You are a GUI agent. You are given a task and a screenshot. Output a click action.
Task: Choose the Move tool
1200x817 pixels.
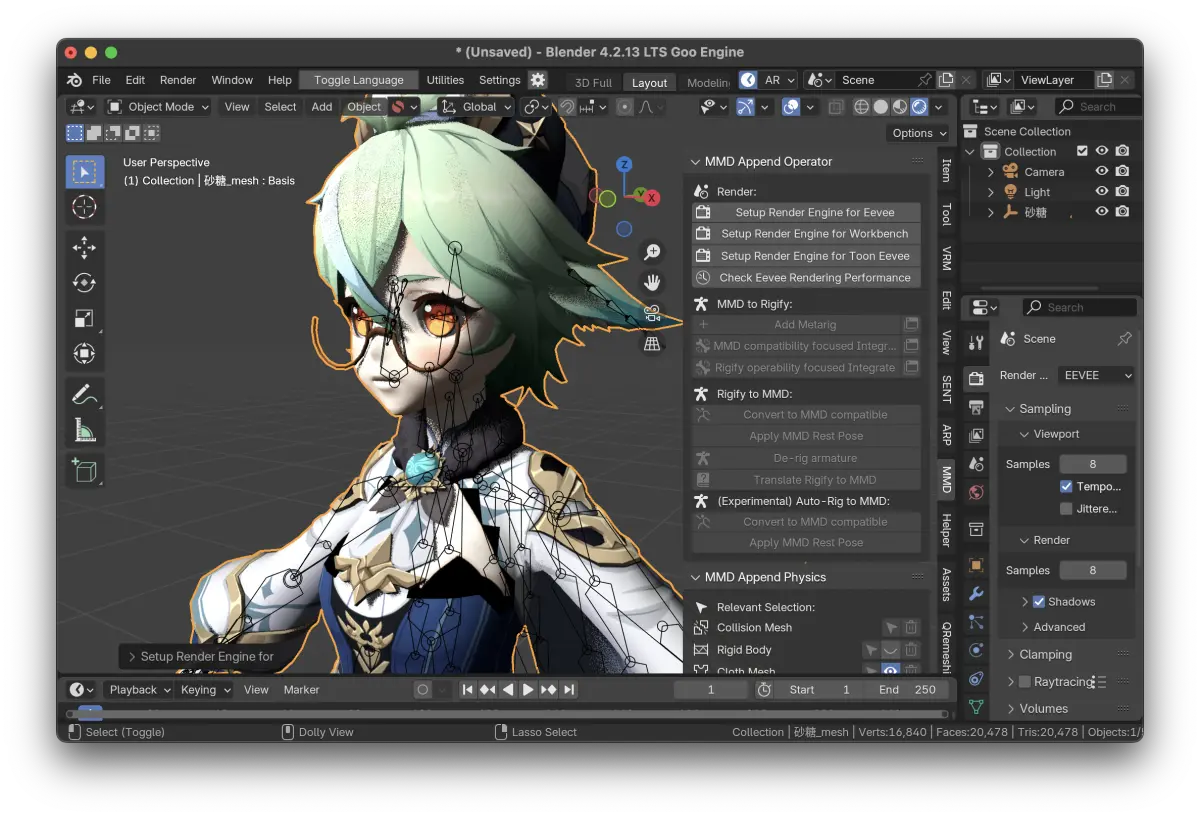tap(85, 248)
